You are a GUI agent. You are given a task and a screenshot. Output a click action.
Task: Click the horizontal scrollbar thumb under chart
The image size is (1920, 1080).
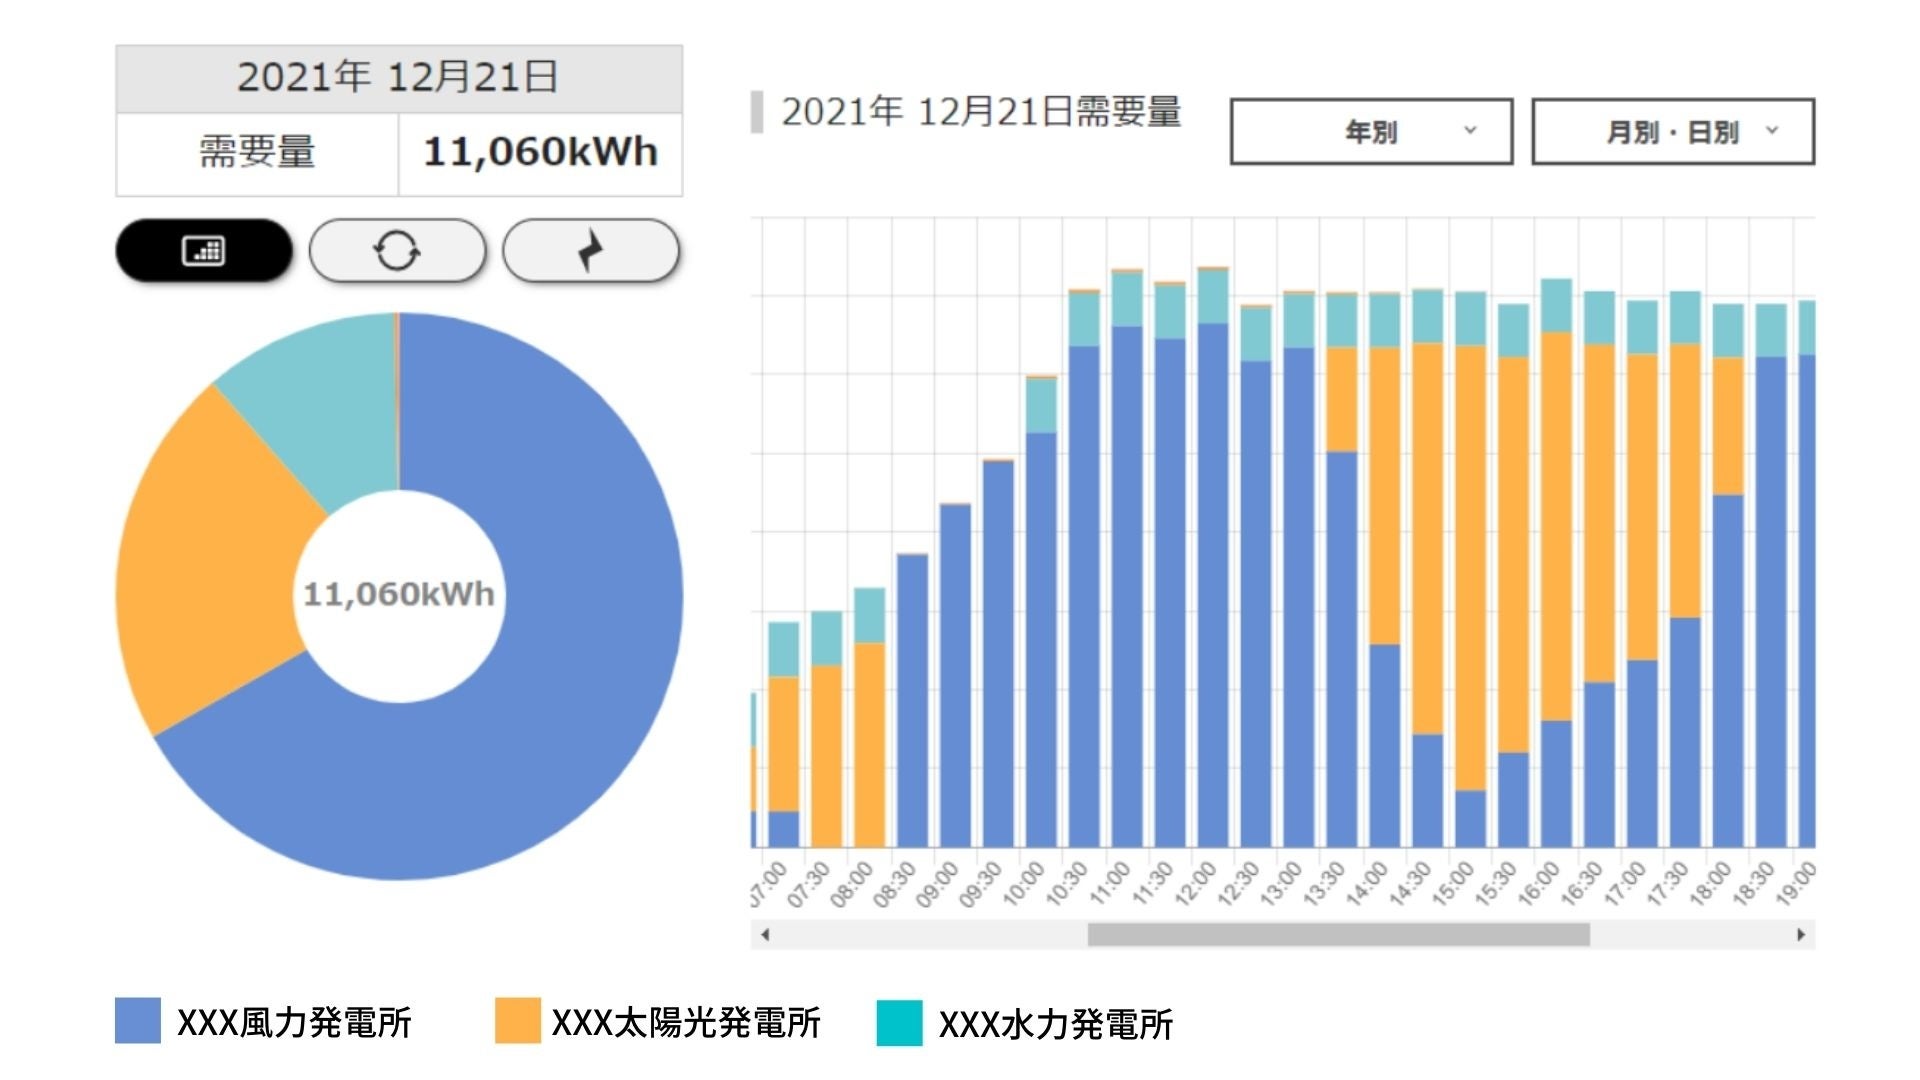coord(1338,935)
